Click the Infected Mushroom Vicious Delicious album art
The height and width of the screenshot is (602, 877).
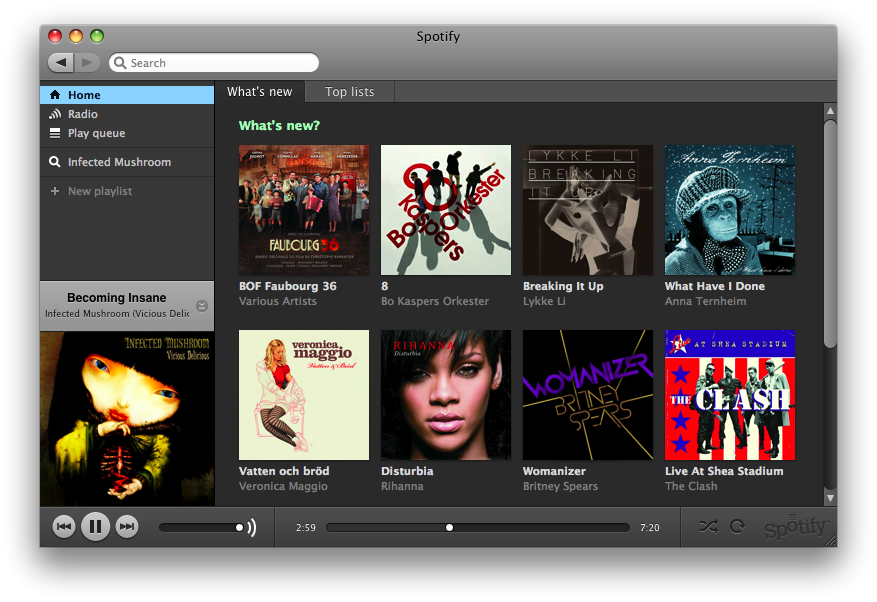(127, 419)
